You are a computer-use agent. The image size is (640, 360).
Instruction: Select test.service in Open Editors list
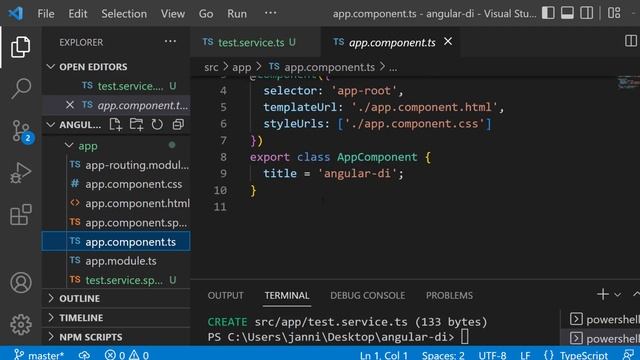pyautogui.click(x=116, y=86)
